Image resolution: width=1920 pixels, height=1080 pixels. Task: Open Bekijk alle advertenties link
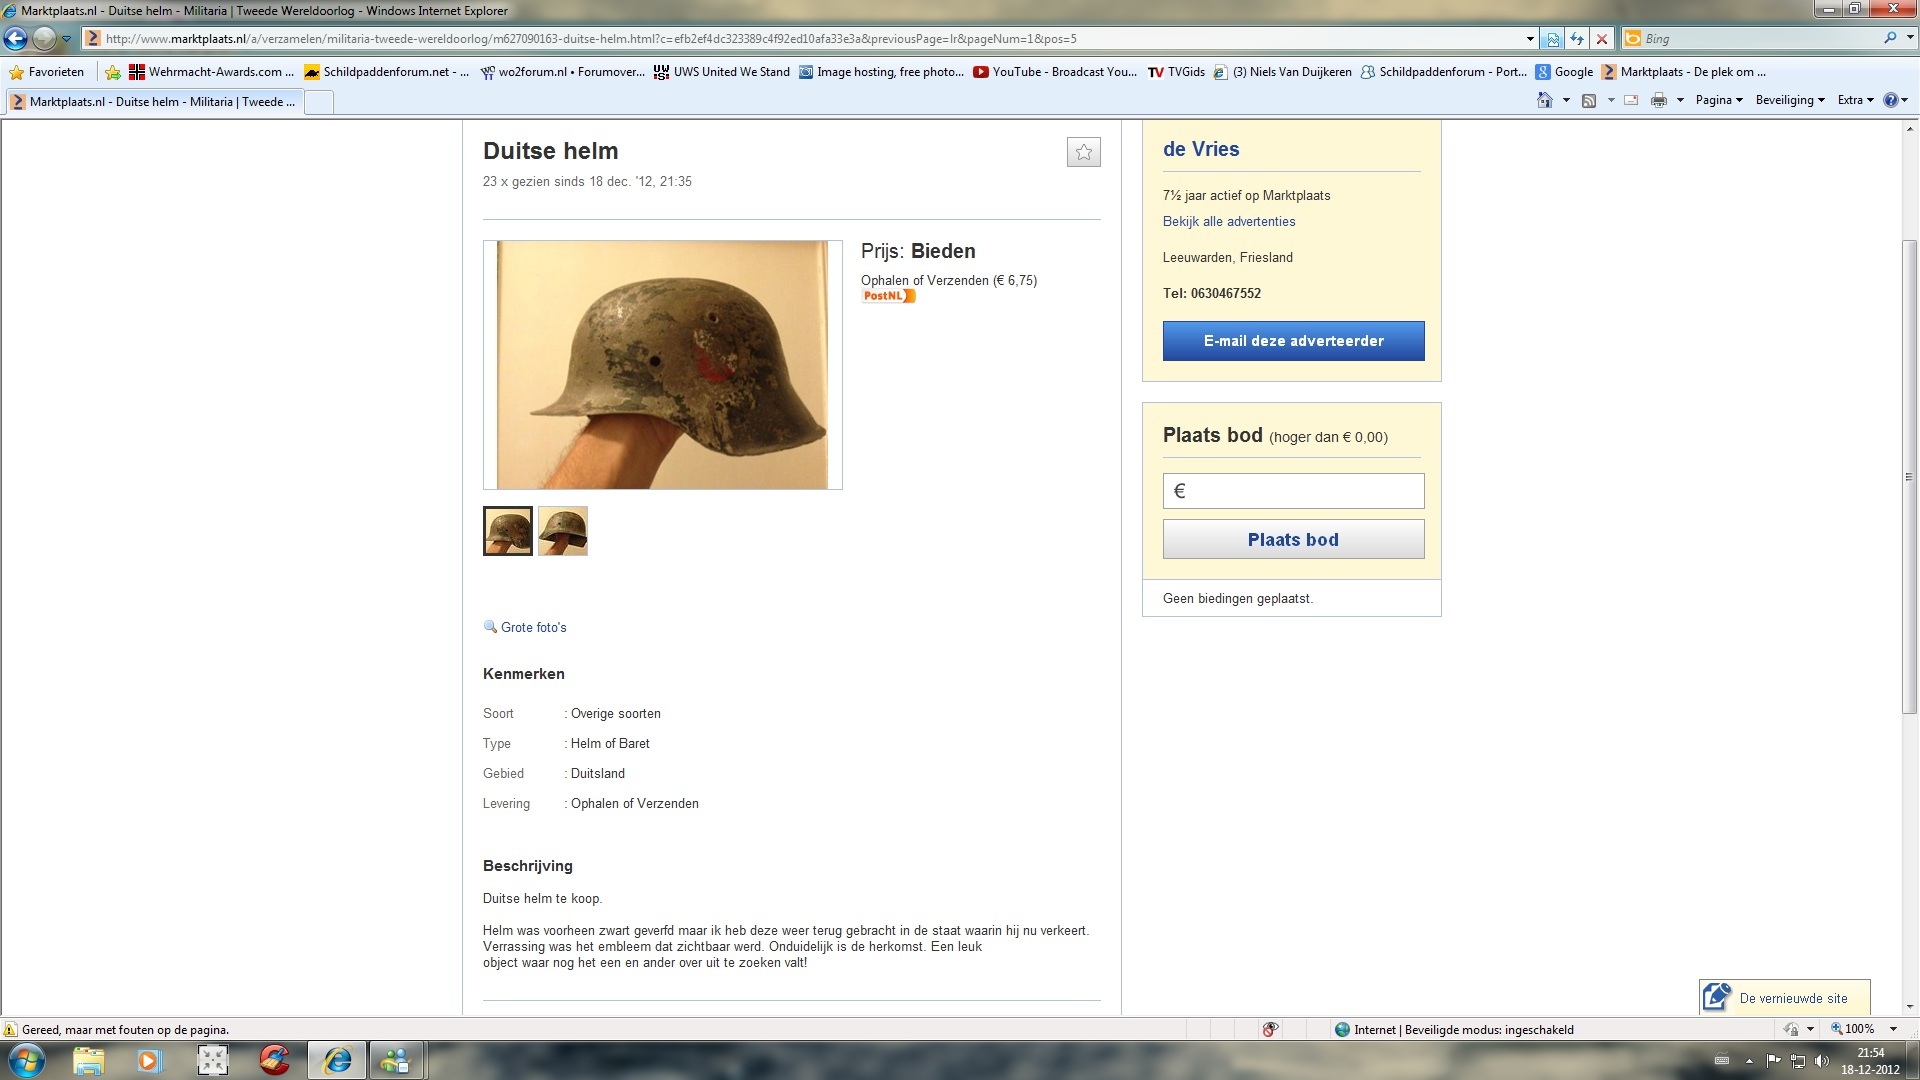coord(1228,222)
